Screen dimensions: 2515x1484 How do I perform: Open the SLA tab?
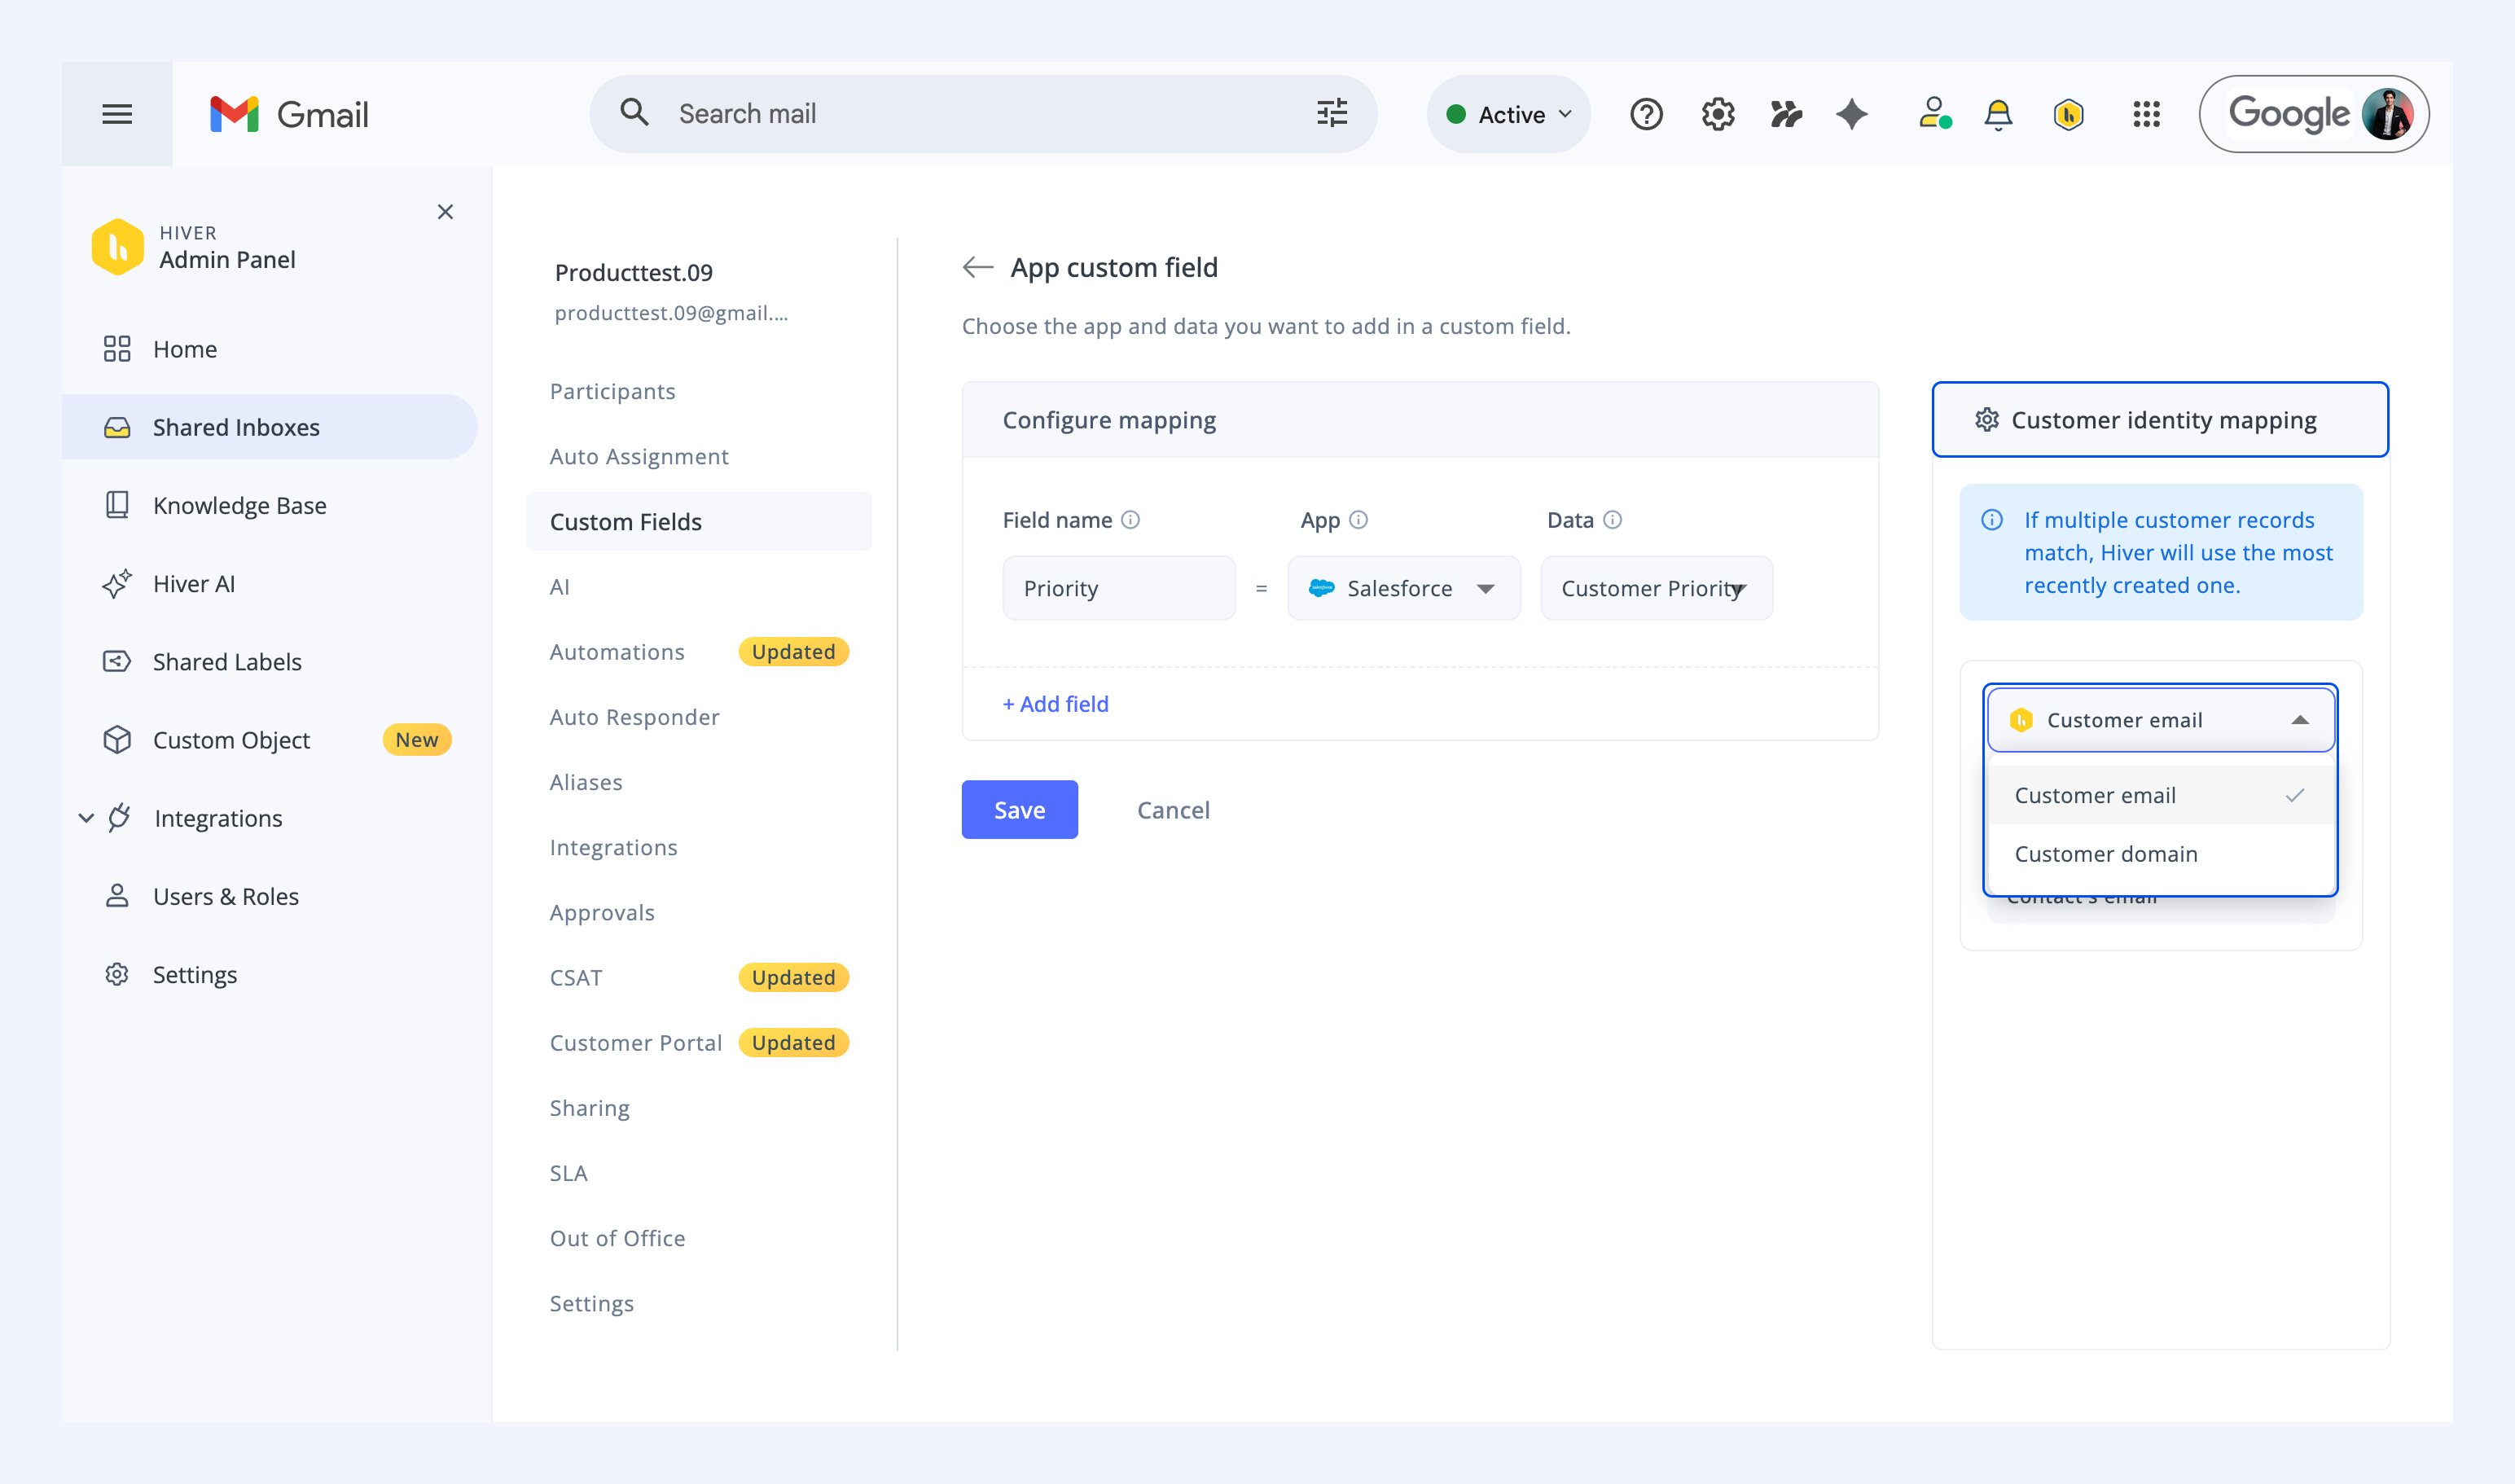568,1173
